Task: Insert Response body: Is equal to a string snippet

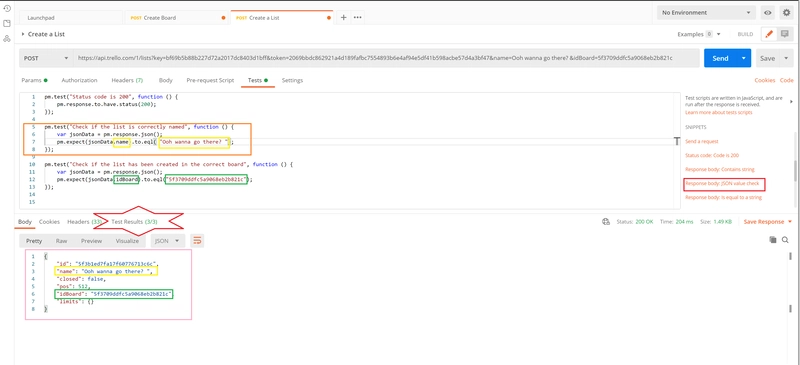Action: (x=723, y=197)
